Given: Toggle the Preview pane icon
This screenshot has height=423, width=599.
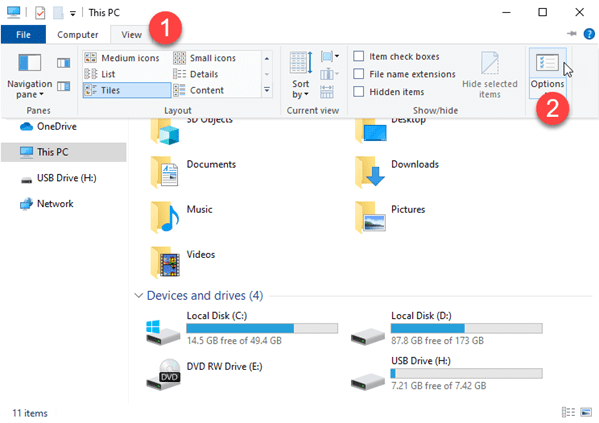Looking at the screenshot, I should coord(63,63).
